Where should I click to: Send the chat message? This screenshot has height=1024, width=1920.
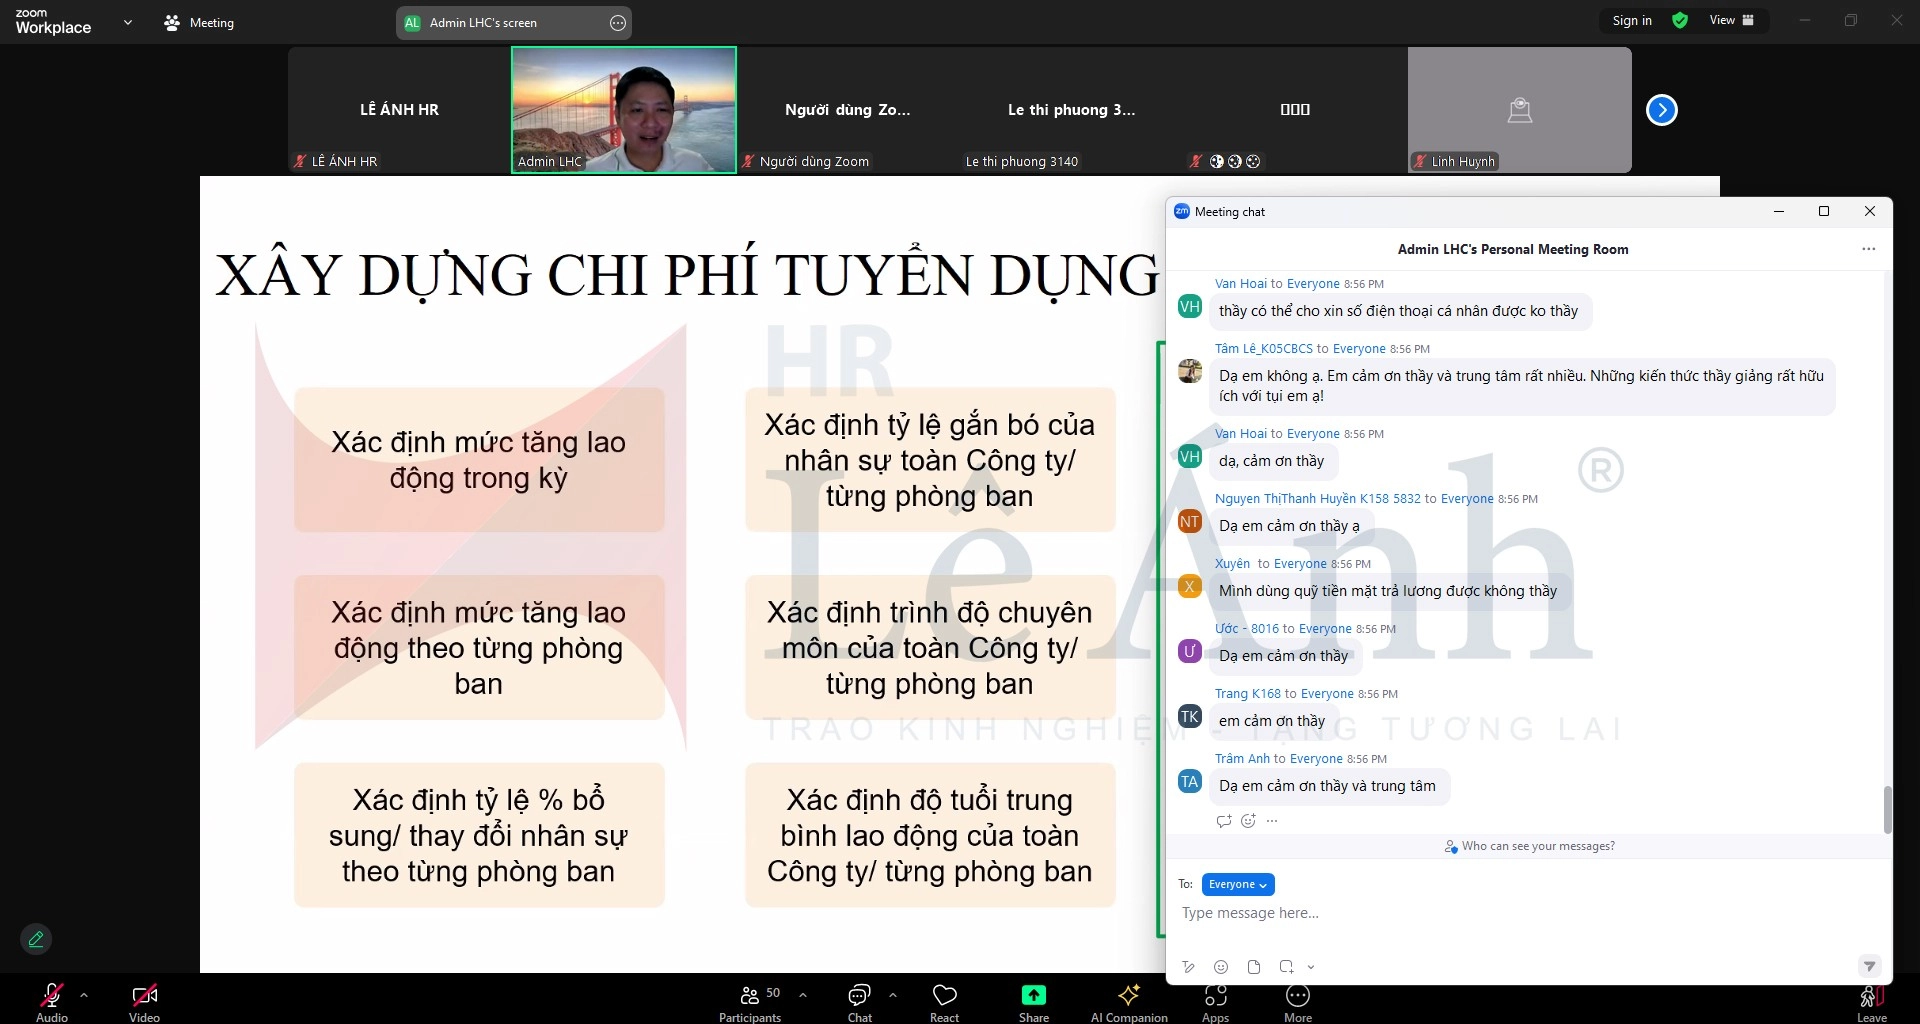click(x=1868, y=966)
